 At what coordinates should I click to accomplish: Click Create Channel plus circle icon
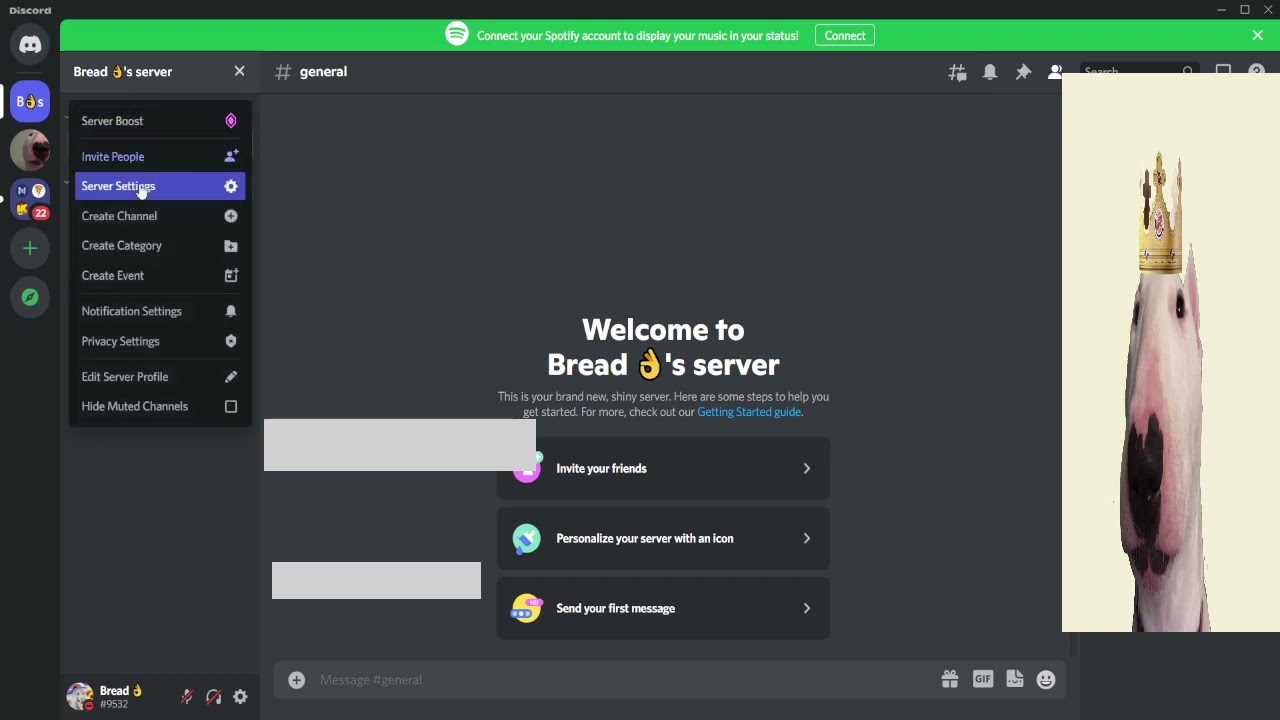pos(231,216)
